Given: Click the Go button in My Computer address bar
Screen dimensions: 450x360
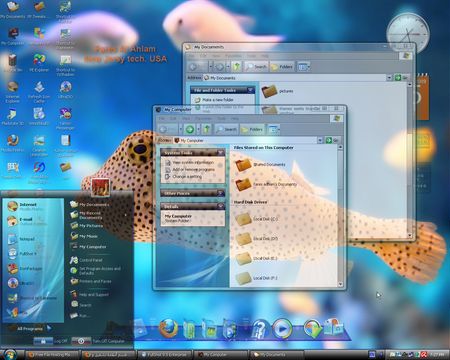Looking at the screenshot, I should click(332, 140).
